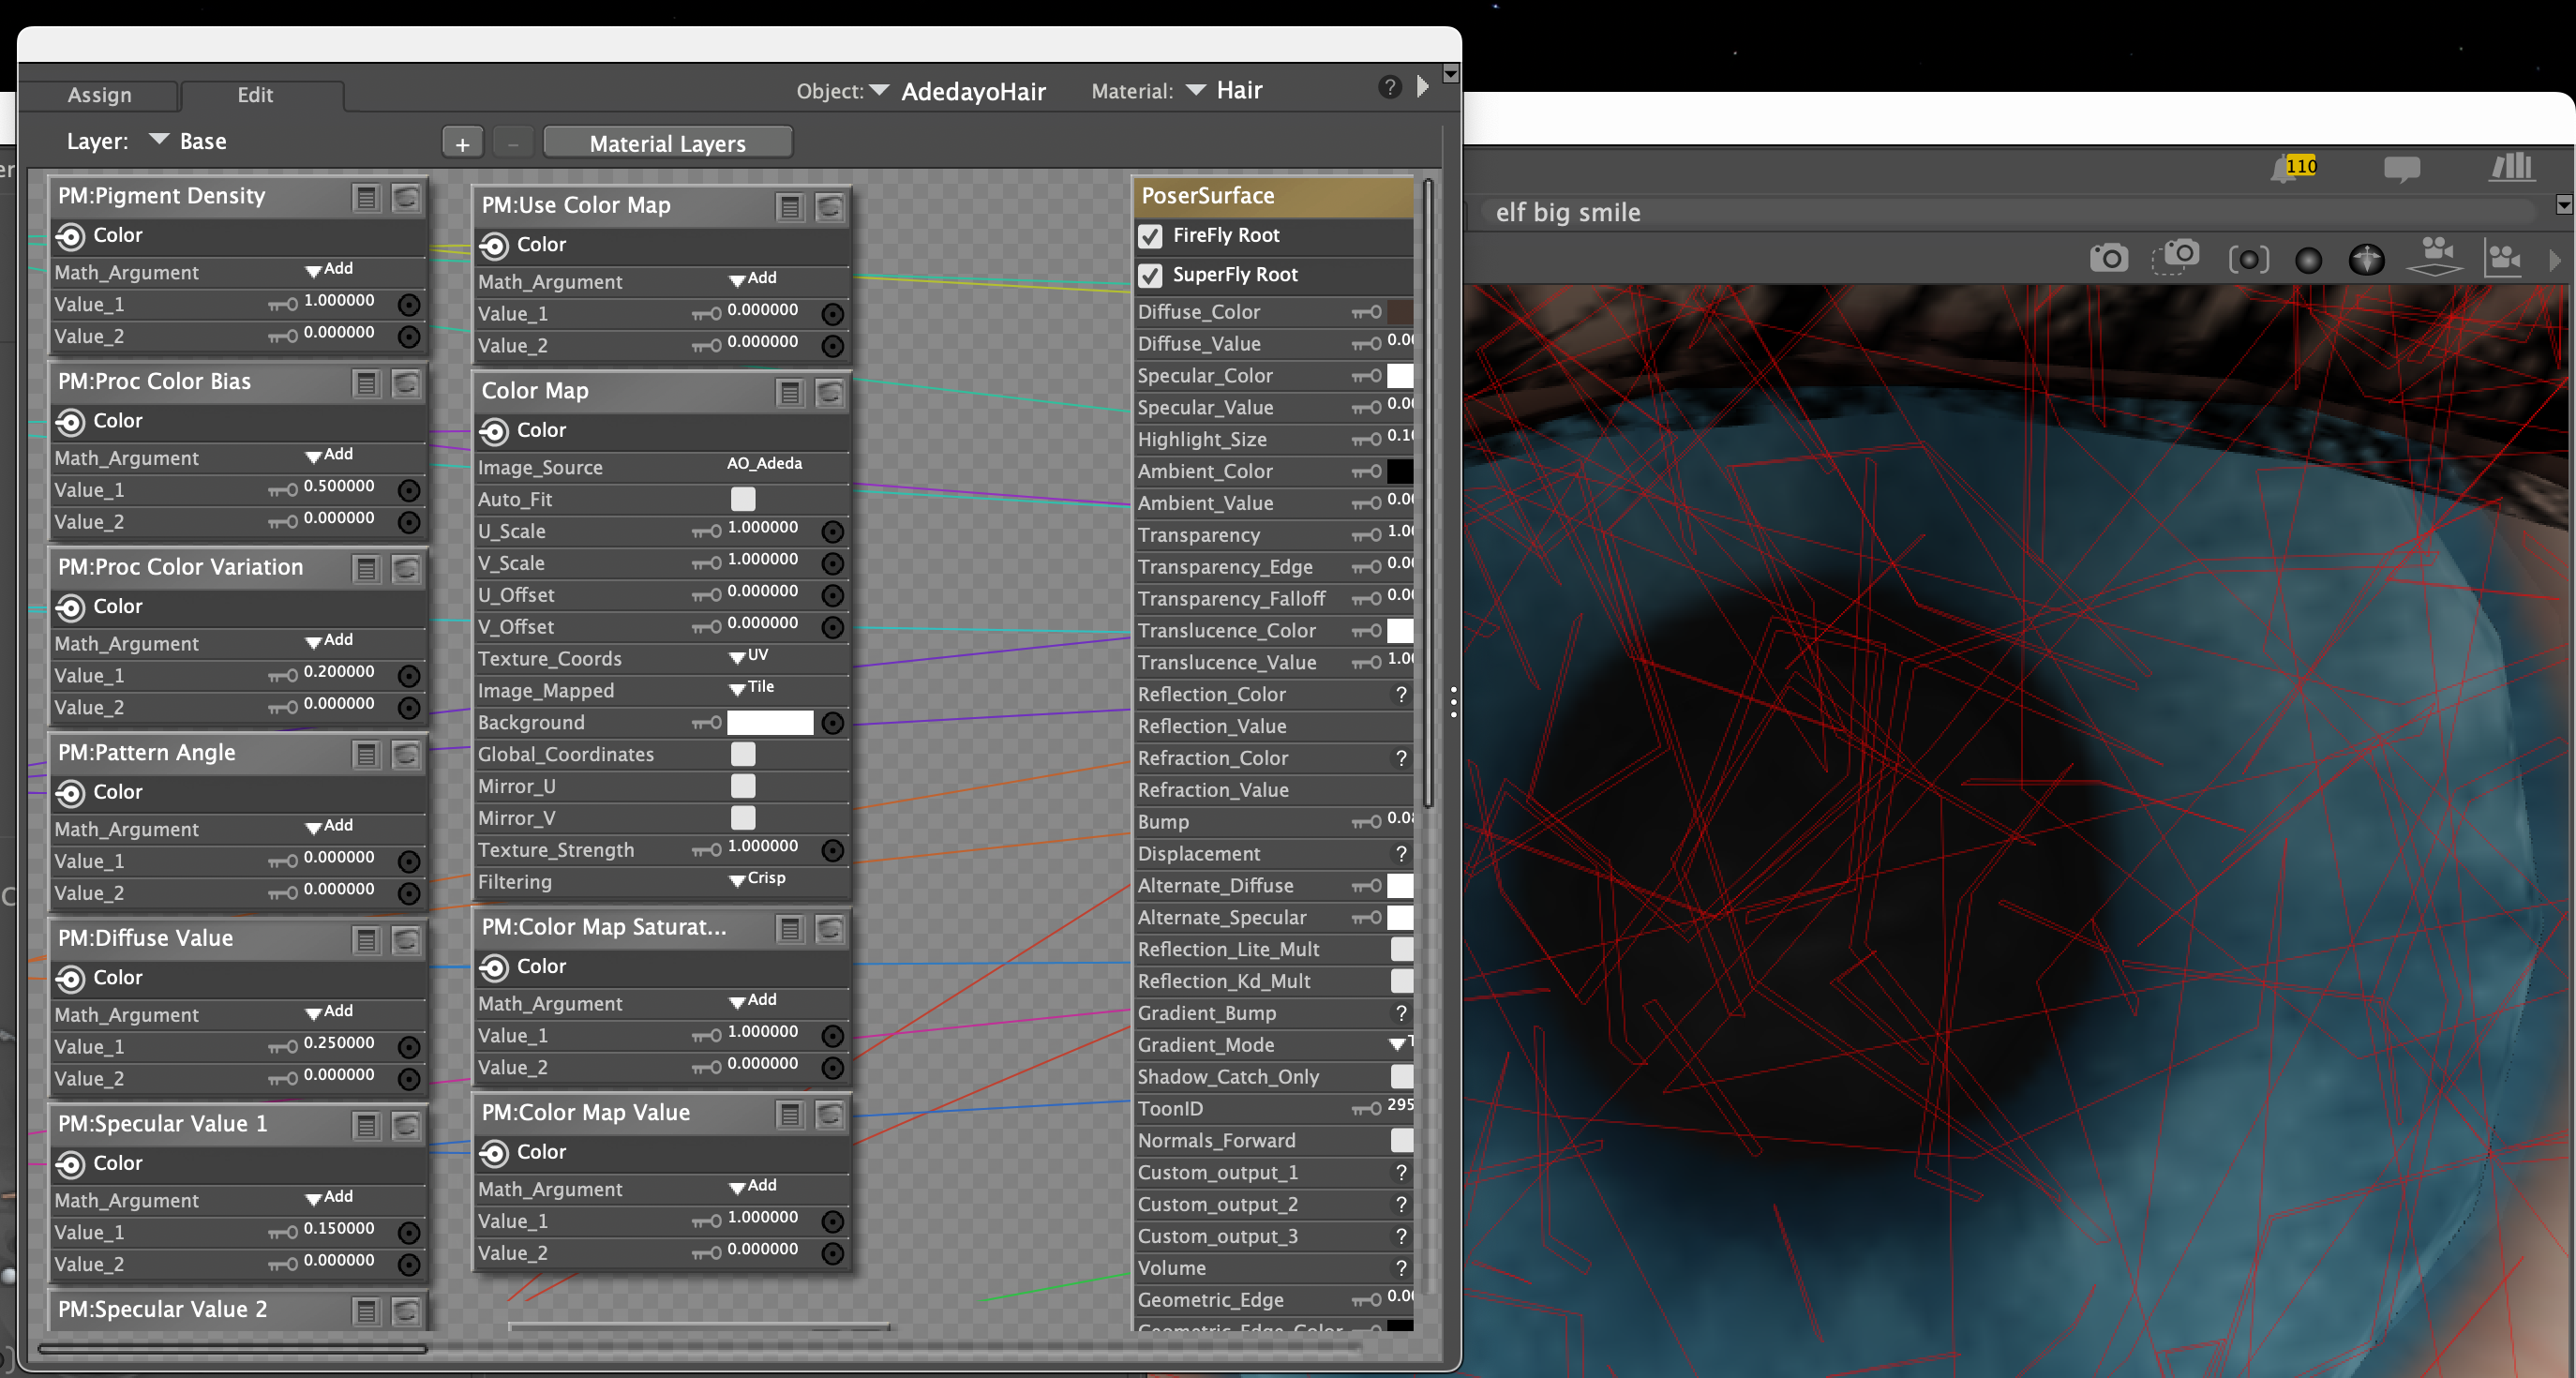Switch to the Edit tab

coord(256,95)
